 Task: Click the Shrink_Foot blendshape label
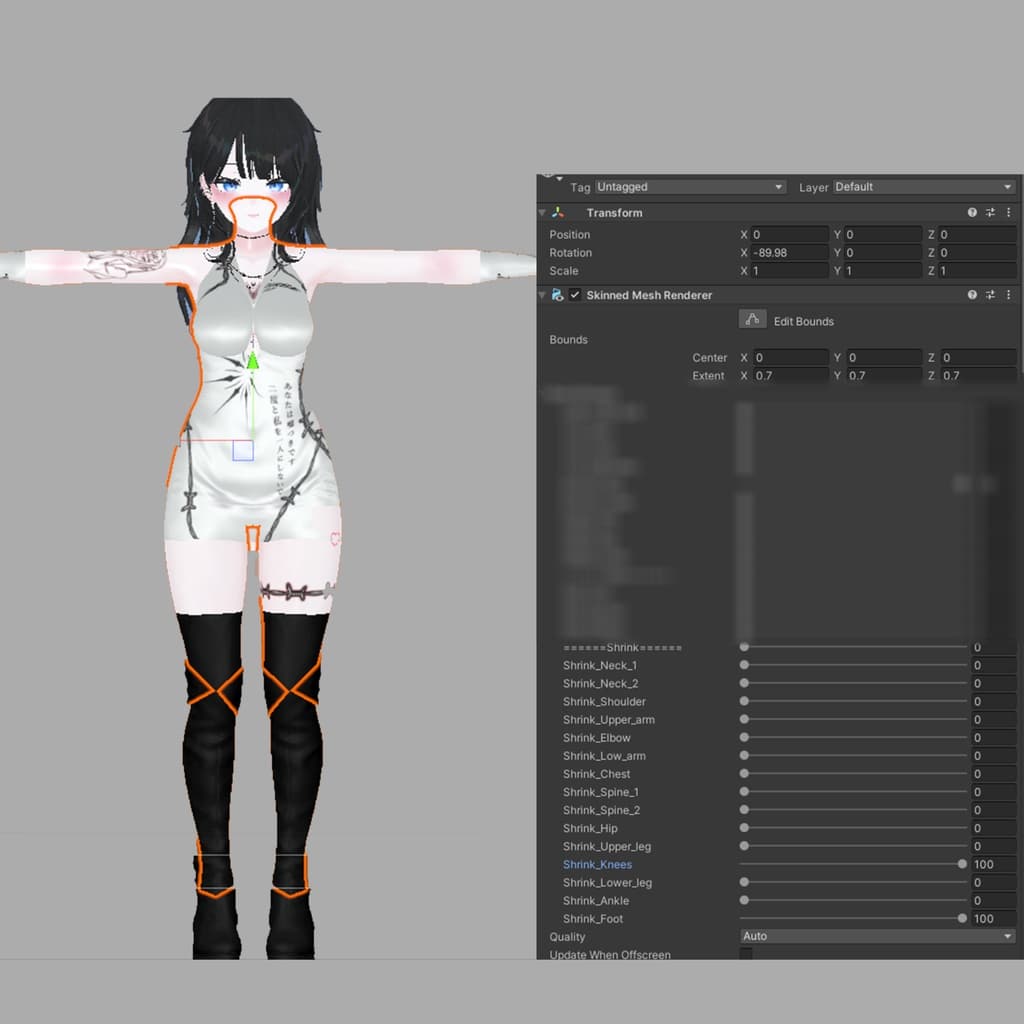[592, 918]
